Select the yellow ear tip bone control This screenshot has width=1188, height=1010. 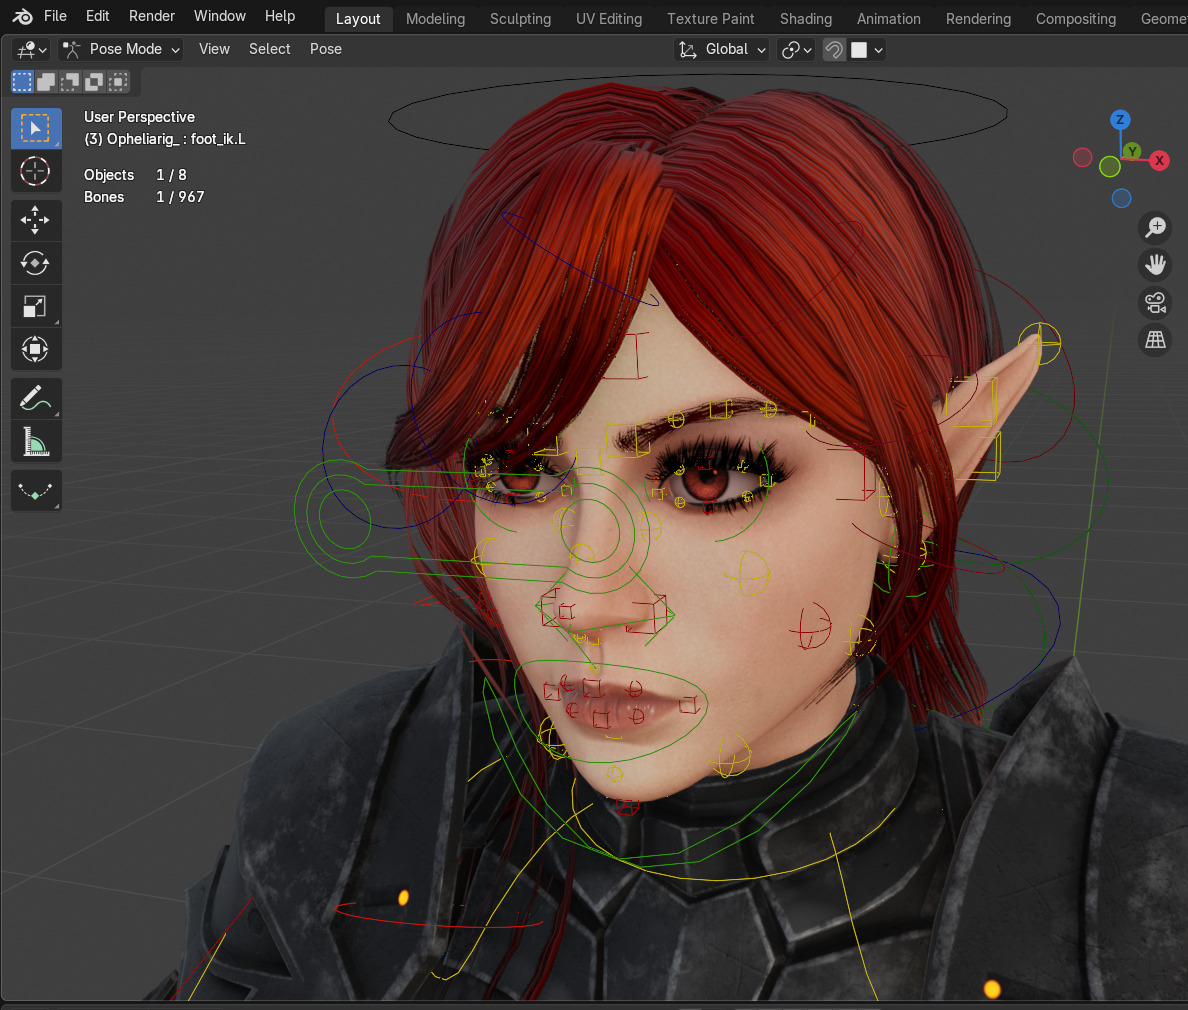pyautogui.click(x=1040, y=343)
